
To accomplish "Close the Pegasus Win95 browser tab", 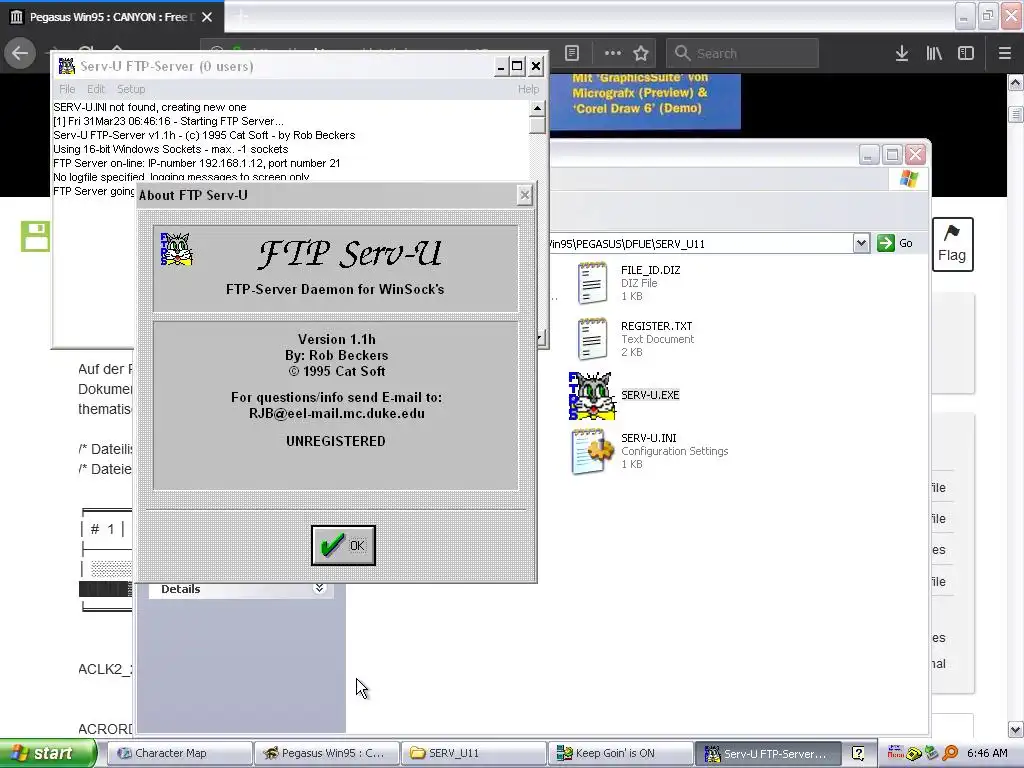I will click(x=207, y=17).
